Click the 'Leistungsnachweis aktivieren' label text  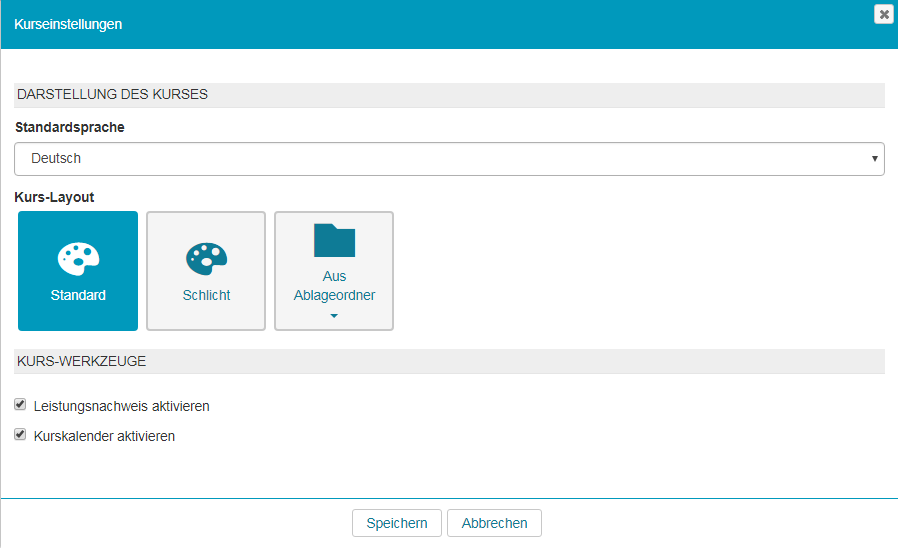coord(121,407)
